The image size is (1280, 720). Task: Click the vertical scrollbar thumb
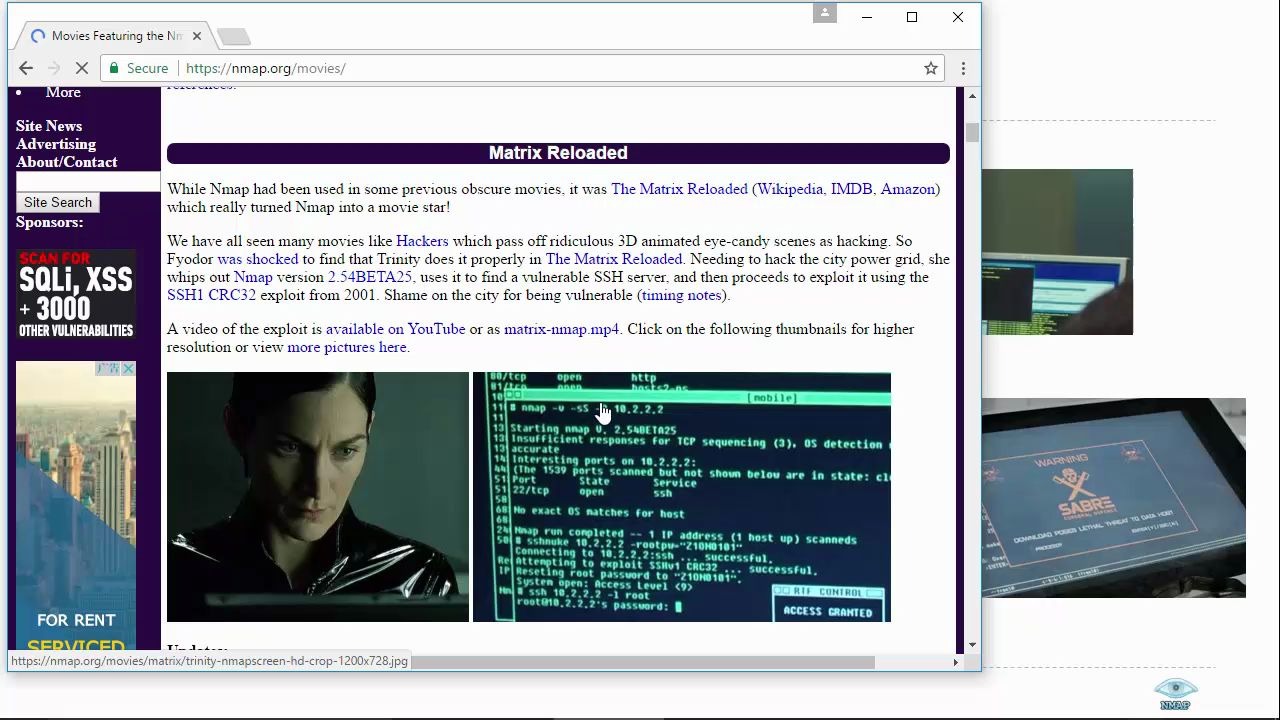972,132
